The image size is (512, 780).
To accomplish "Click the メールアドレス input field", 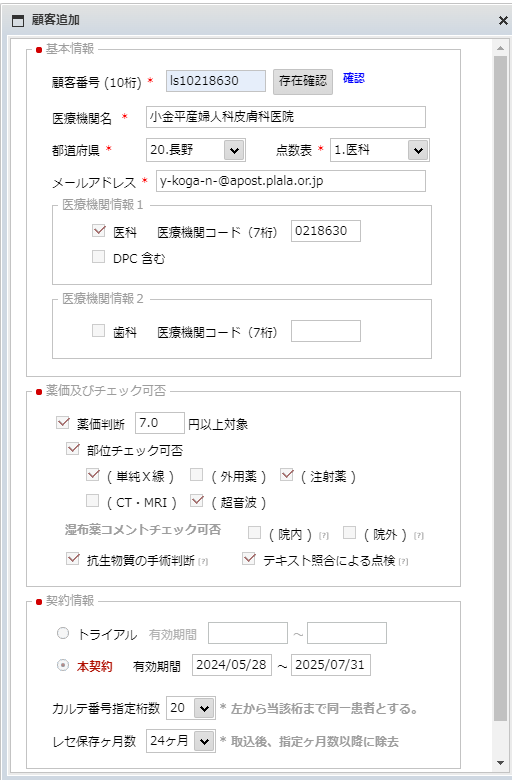I will [291, 181].
